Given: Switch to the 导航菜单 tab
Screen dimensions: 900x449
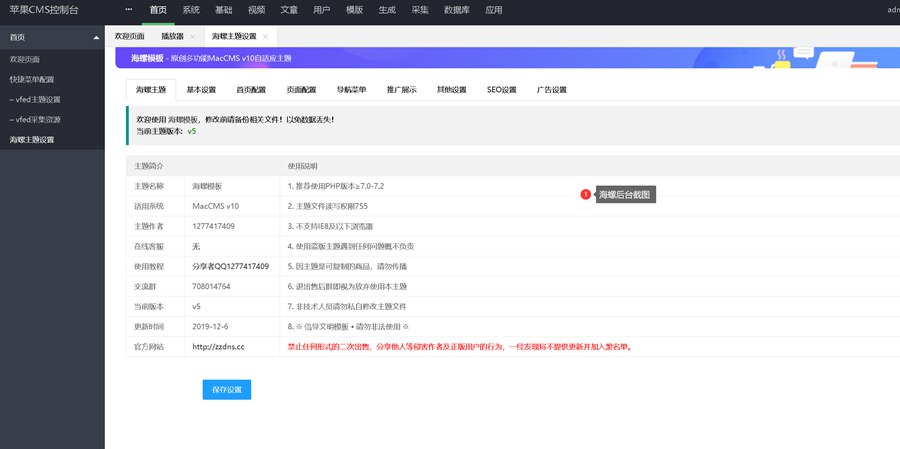Looking at the screenshot, I should pos(351,90).
